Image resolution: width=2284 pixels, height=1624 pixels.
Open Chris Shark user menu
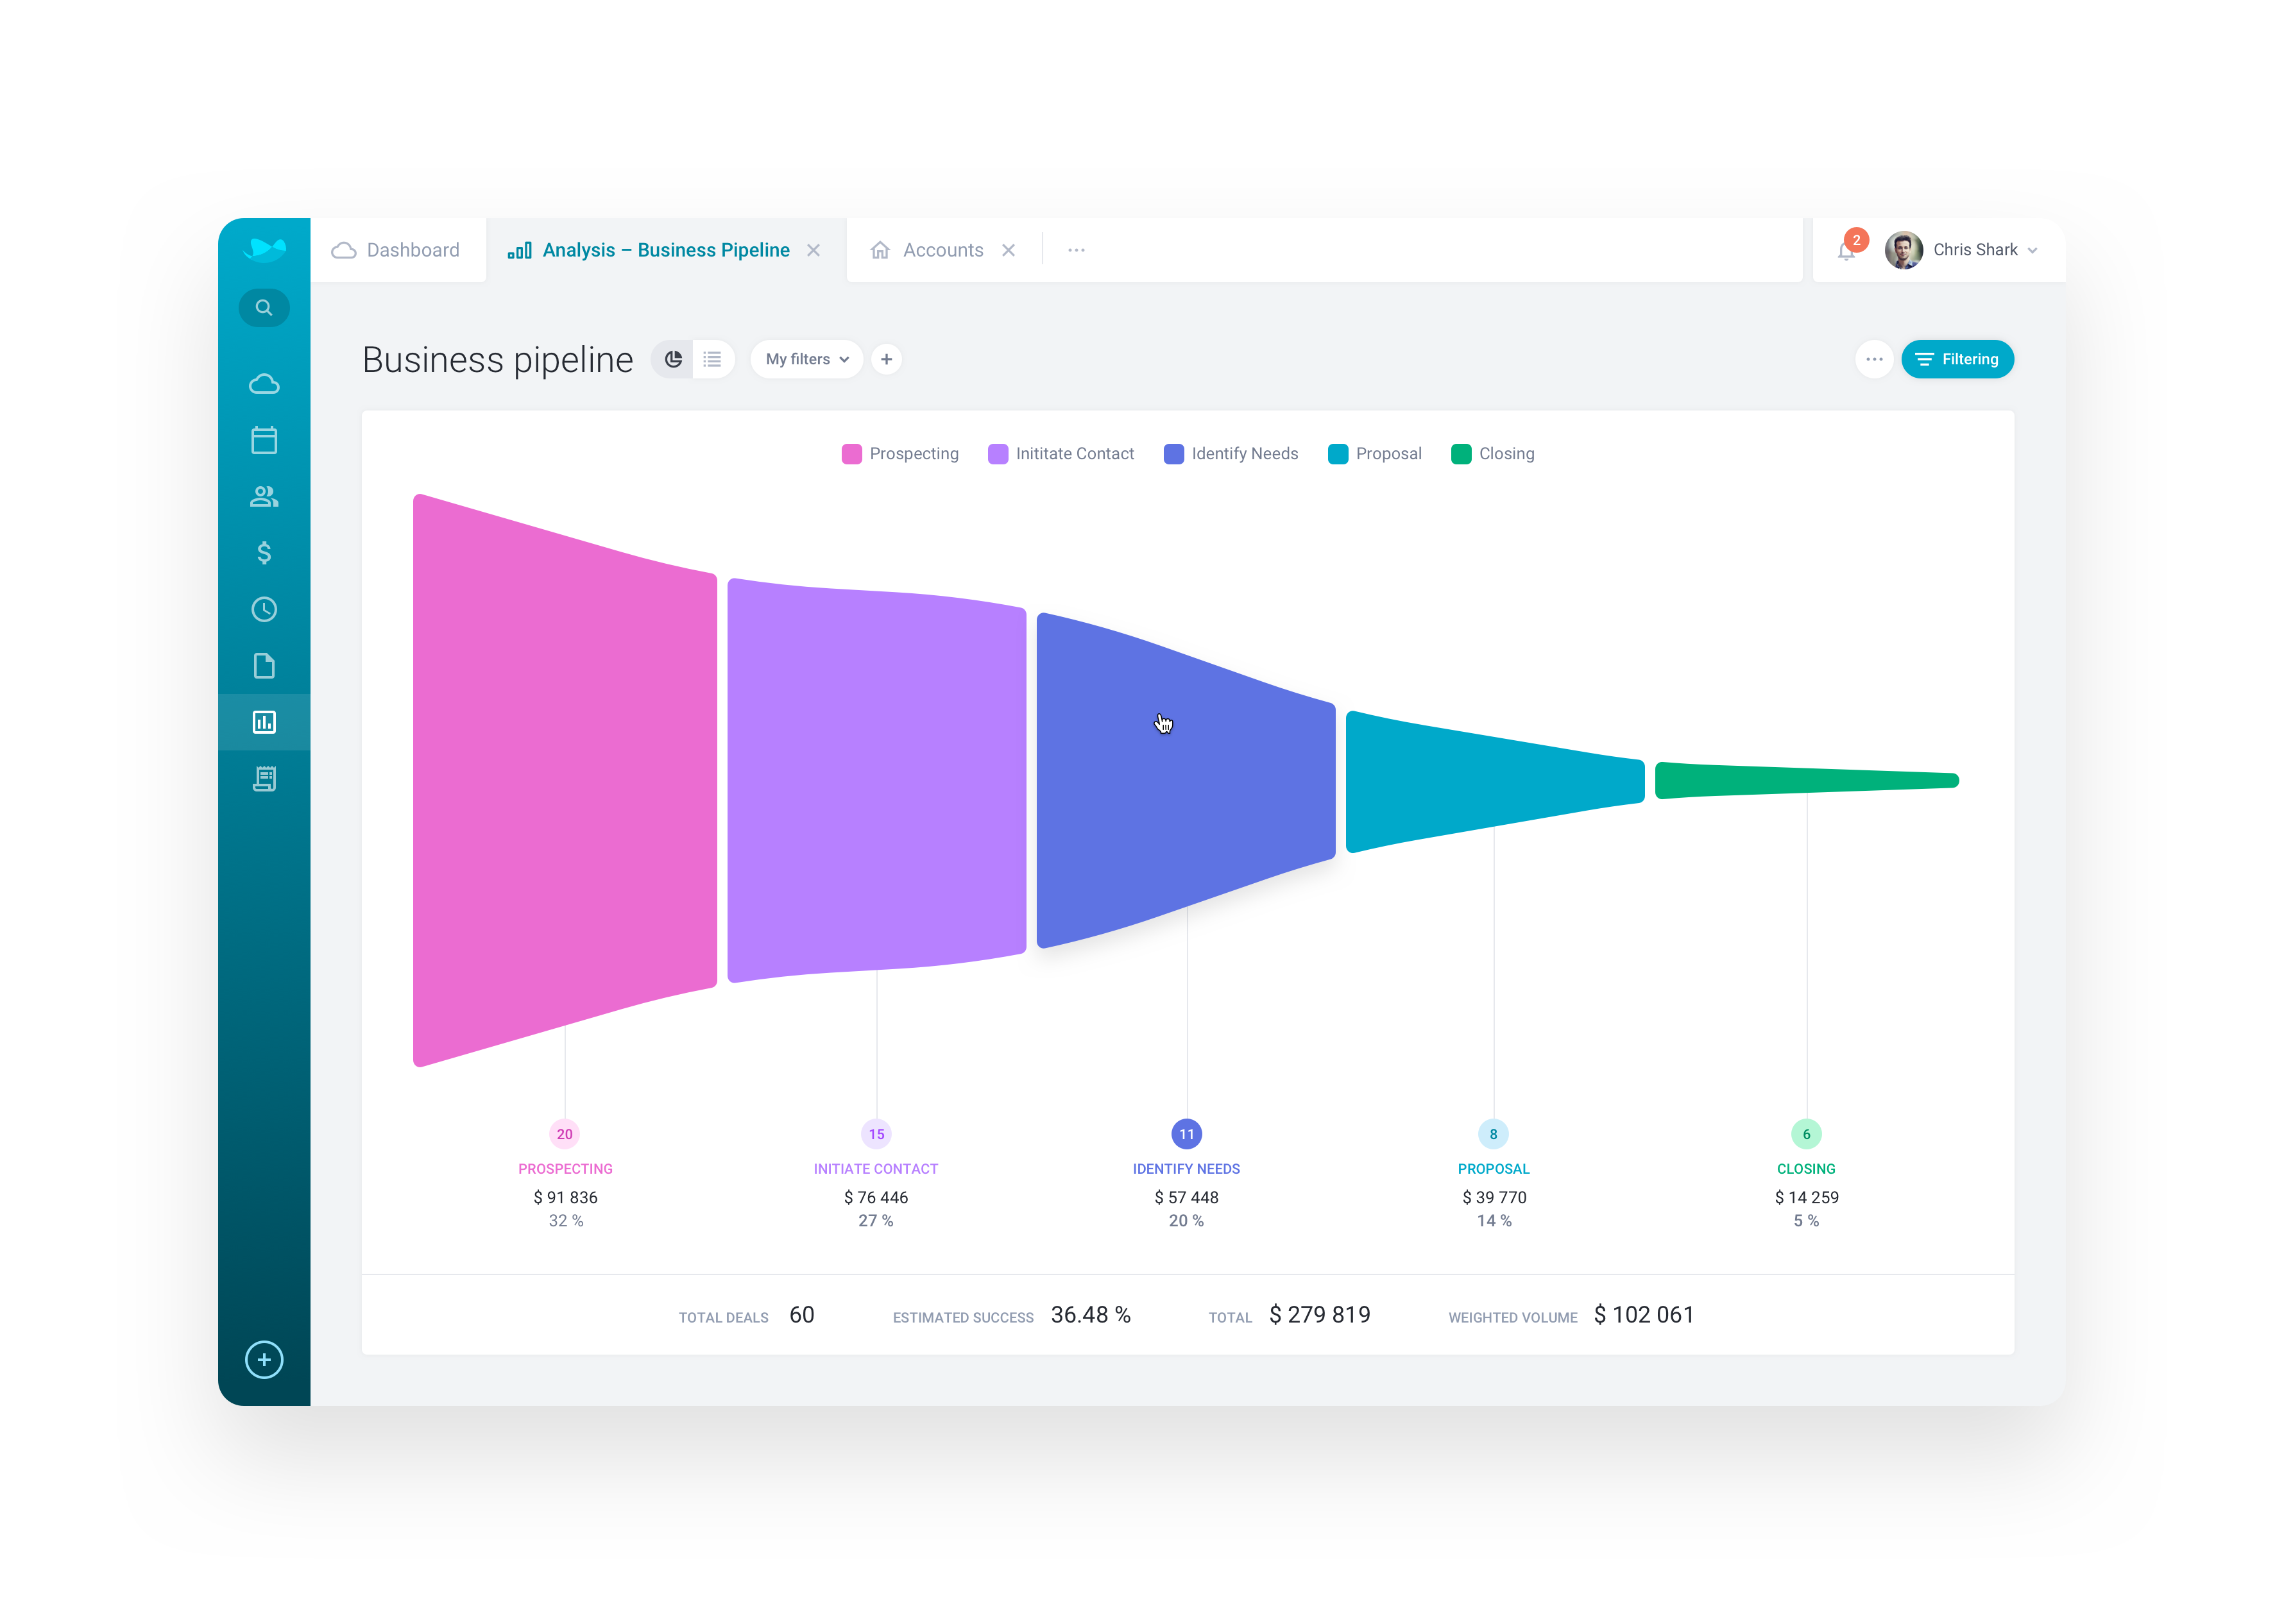(1961, 250)
